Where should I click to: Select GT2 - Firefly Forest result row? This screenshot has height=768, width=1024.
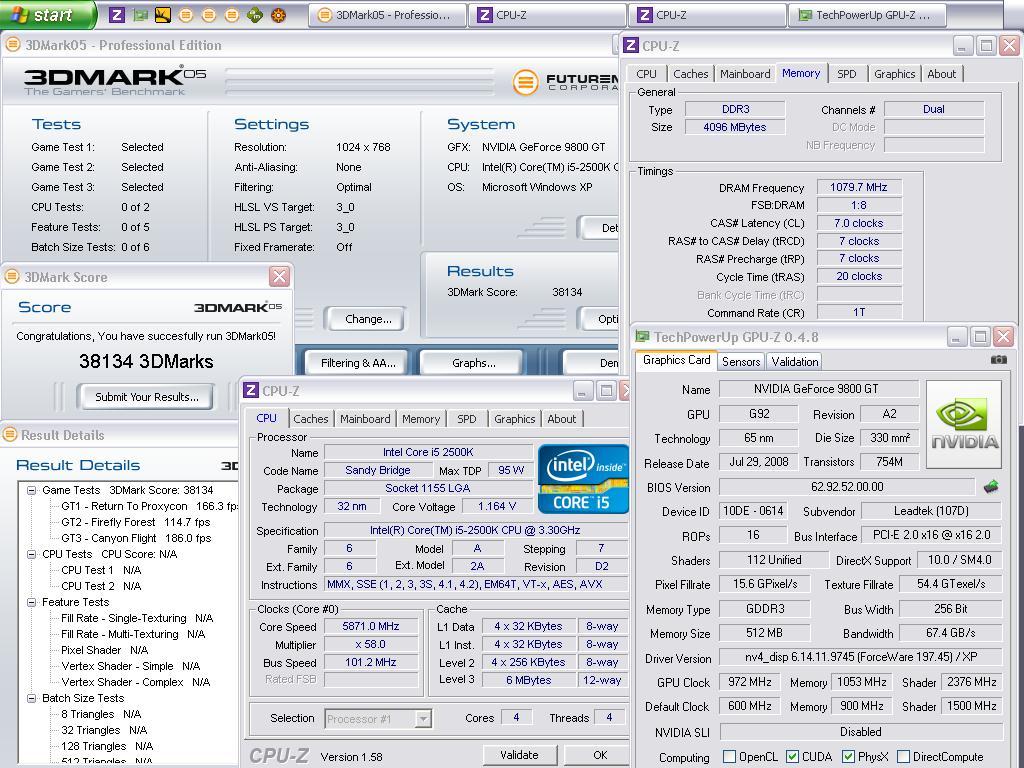(x=136, y=522)
